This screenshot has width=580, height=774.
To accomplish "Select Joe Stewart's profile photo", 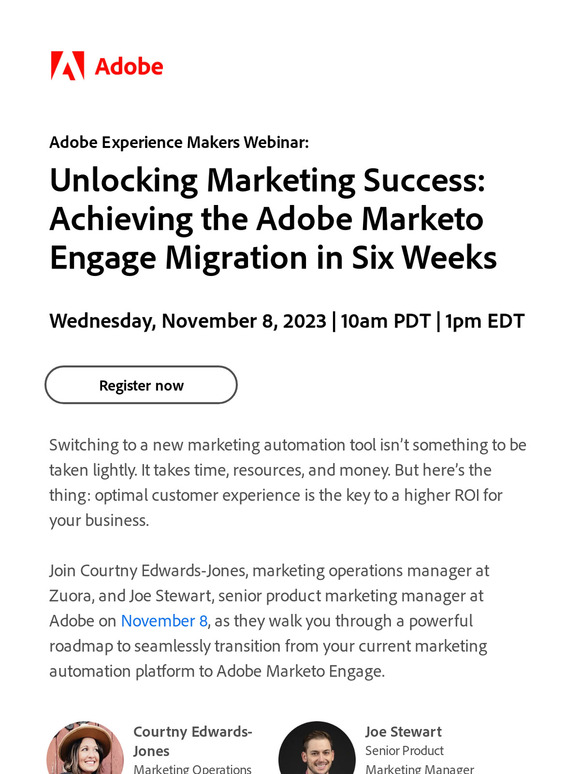I will (317, 748).
